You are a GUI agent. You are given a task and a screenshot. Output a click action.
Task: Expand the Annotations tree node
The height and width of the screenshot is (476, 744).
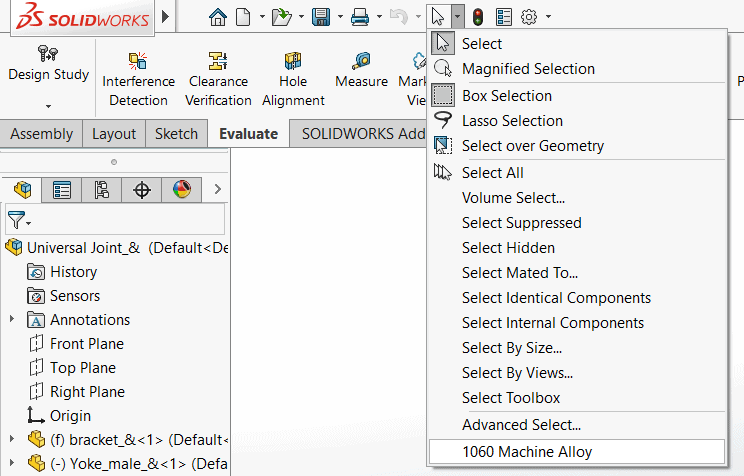click(x=12, y=320)
